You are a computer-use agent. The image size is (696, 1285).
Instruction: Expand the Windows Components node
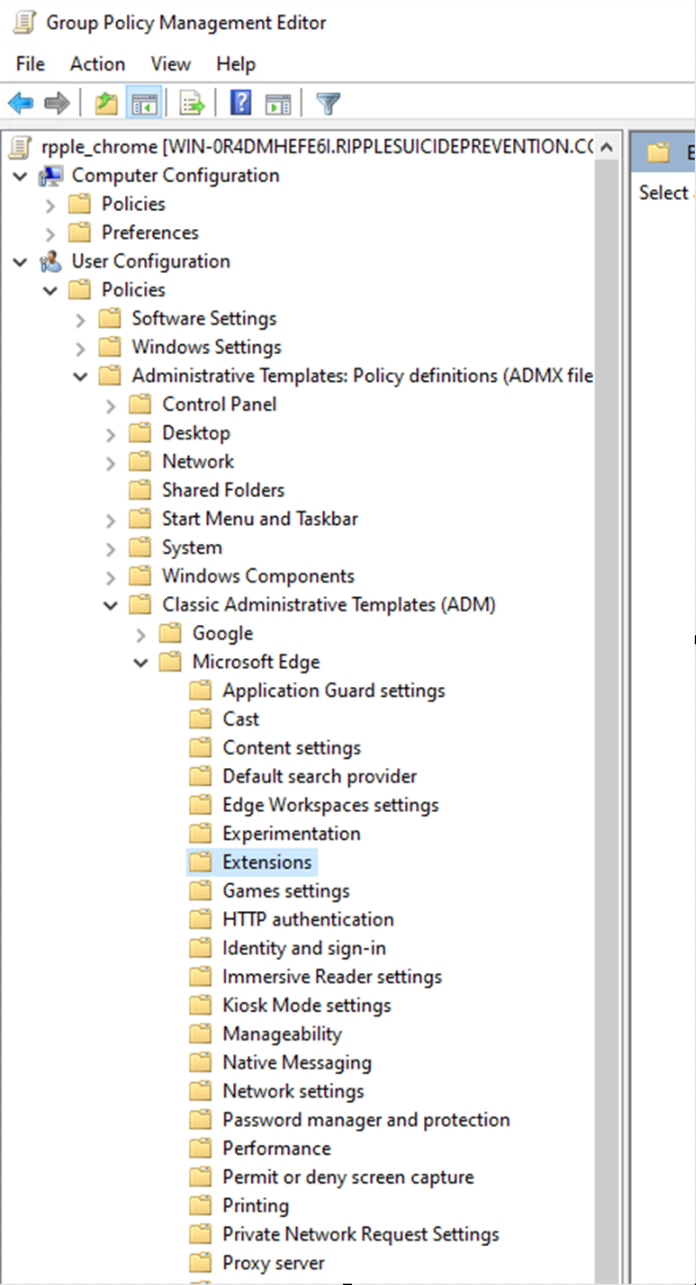pyautogui.click(x=111, y=577)
